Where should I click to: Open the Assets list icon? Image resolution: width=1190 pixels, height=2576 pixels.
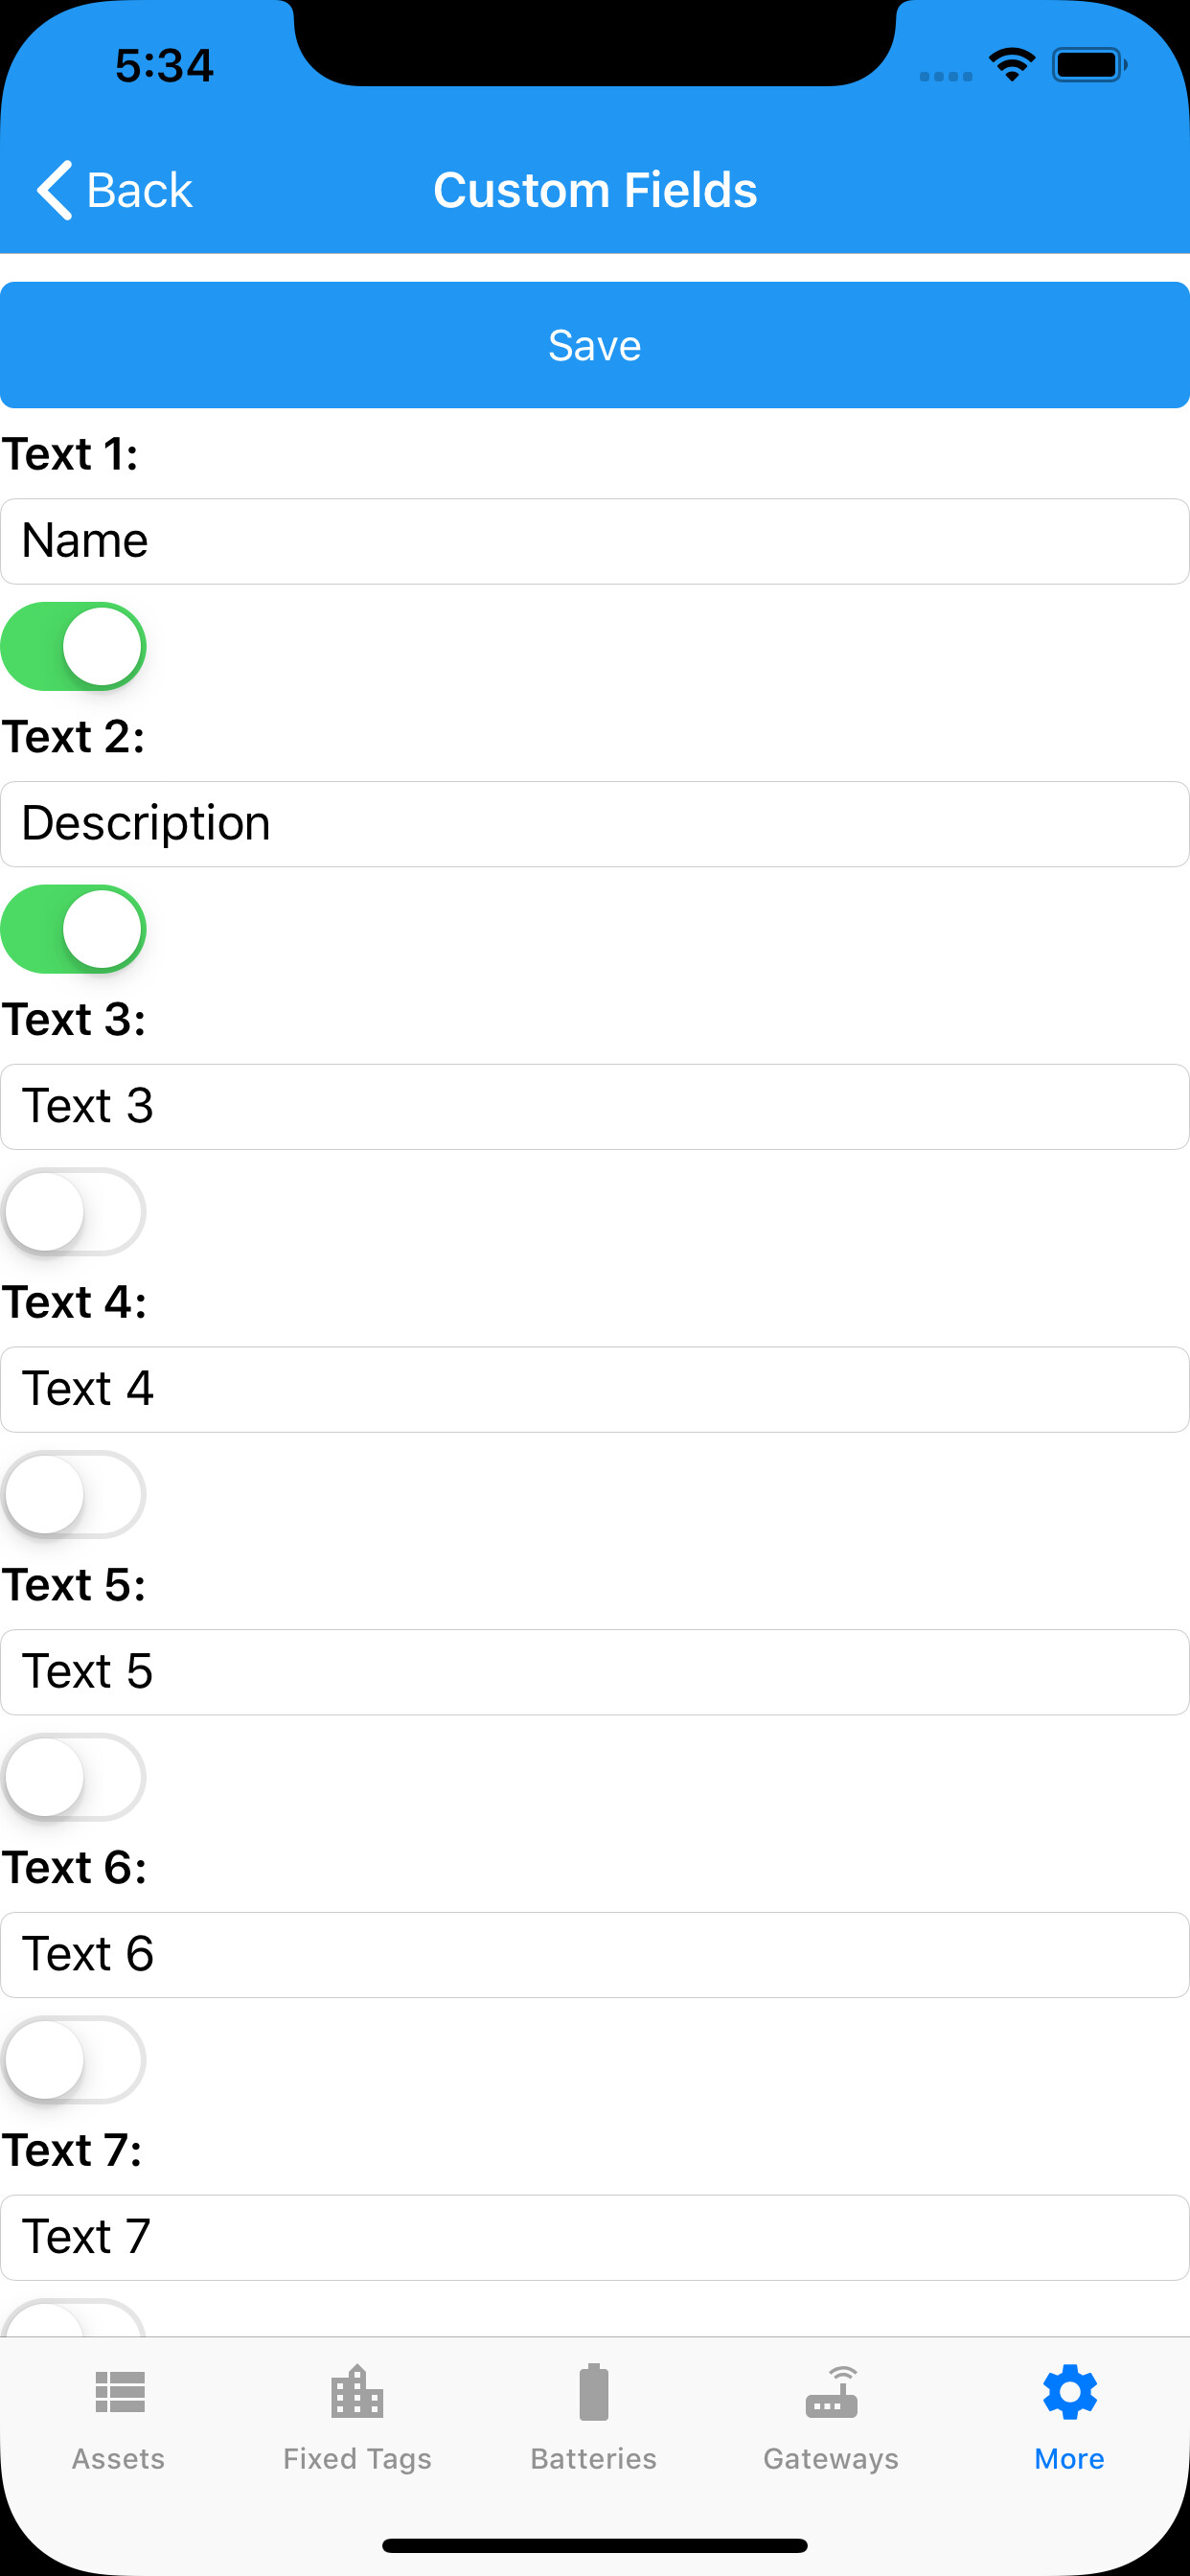119,2393
